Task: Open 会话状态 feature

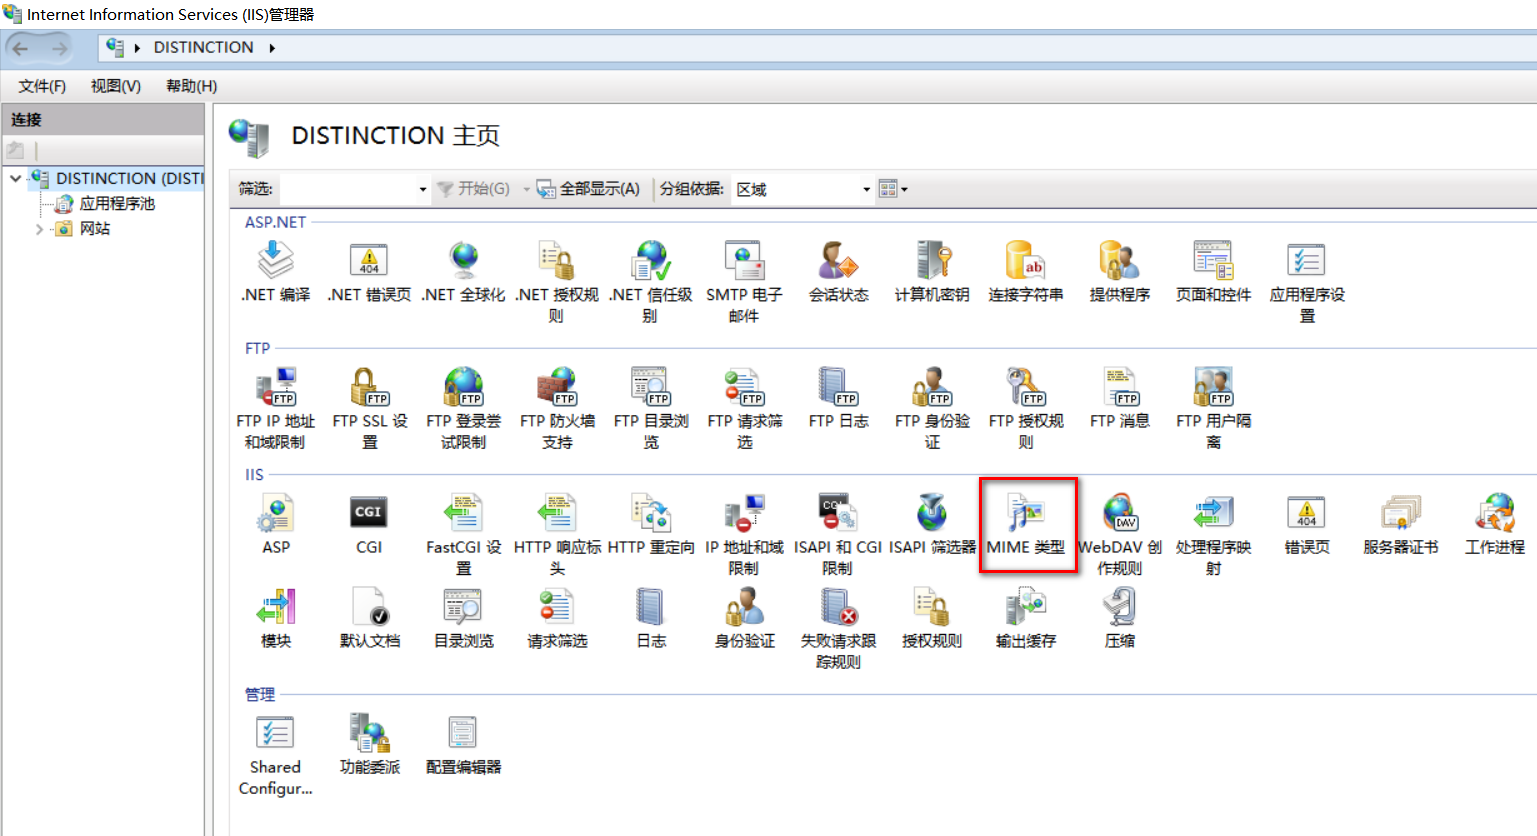Action: (x=838, y=272)
